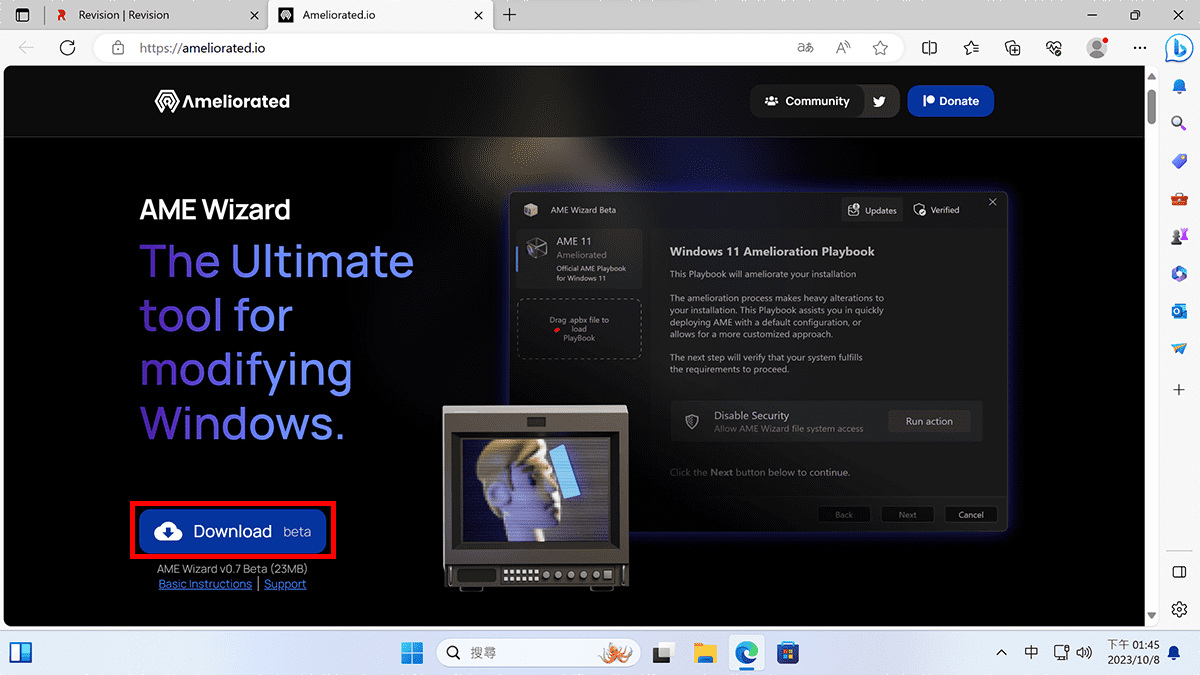1200x675 pixels.
Task: Open the Updates panel in AME Wizard
Action: tap(871, 210)
